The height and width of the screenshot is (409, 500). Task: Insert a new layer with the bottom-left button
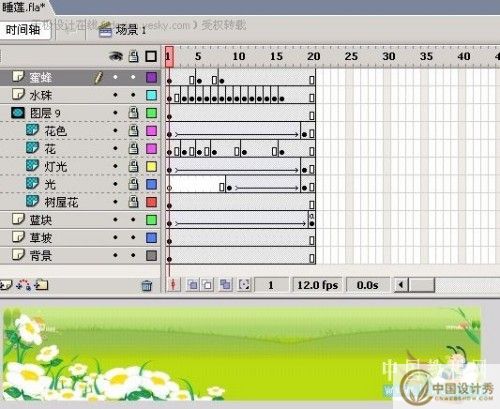point(6,285)
